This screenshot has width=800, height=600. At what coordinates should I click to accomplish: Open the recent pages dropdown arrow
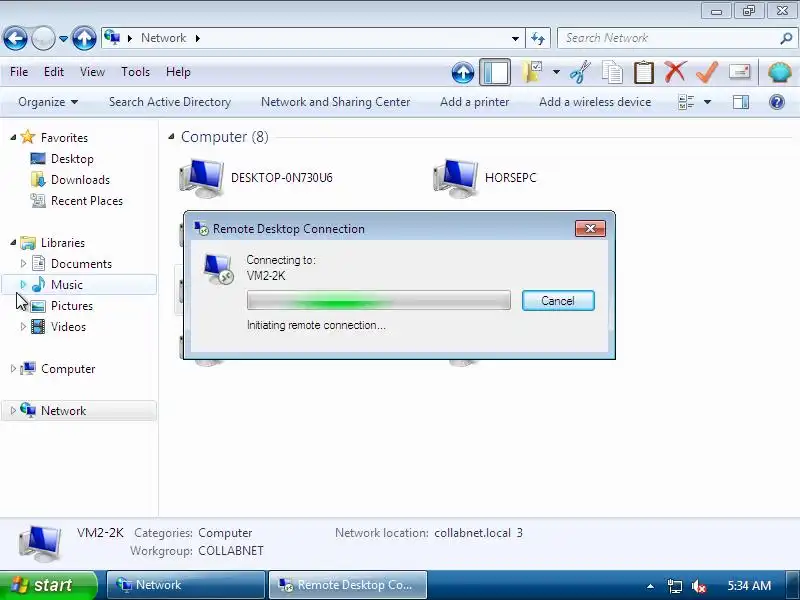(x=63, y=39)
